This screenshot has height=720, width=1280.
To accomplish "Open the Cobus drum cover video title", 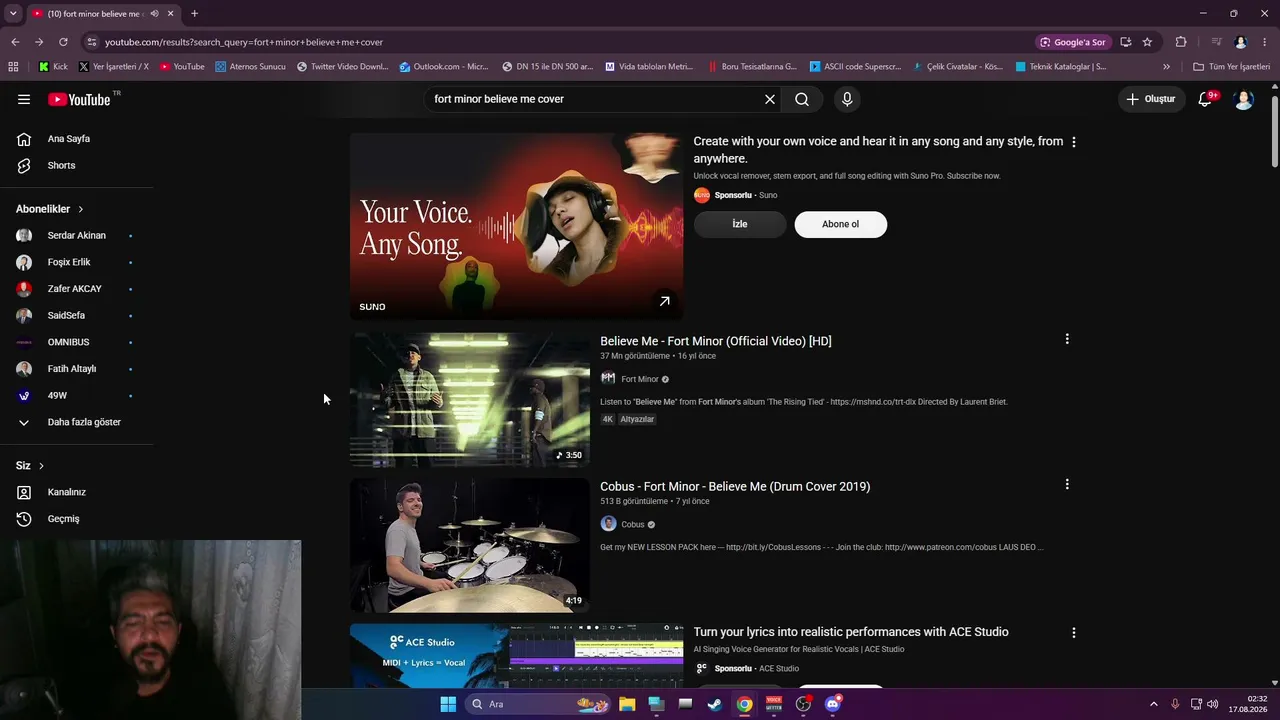I will 735,486.
